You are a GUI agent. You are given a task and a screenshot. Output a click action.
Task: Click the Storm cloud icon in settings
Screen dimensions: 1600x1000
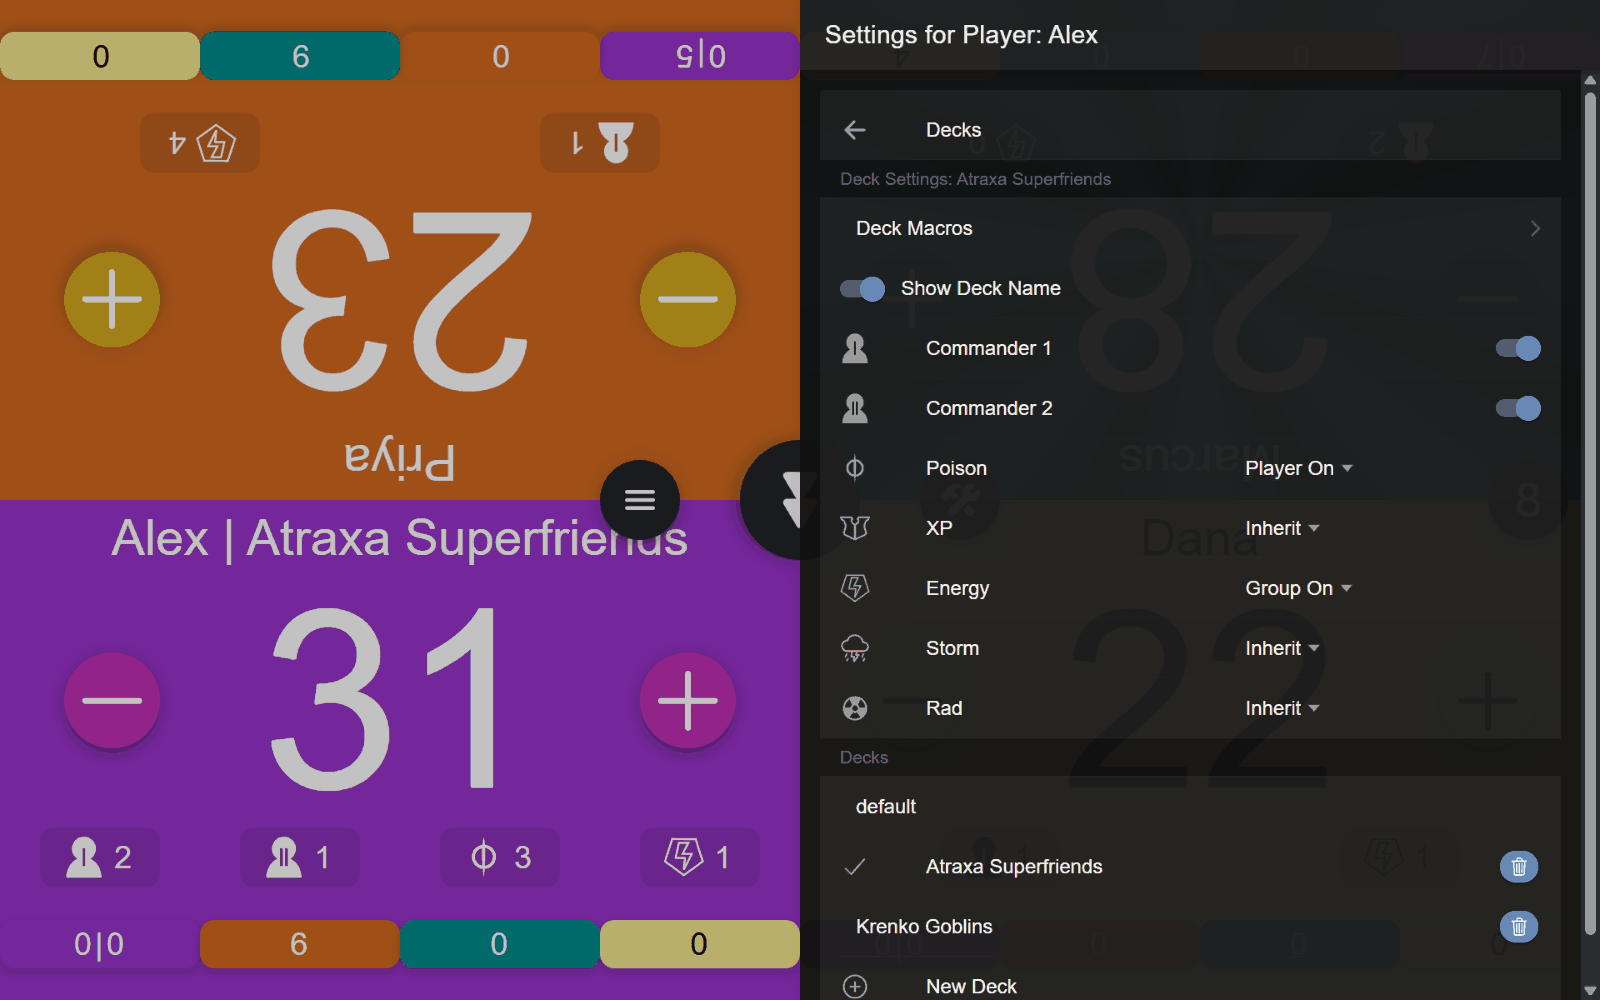[855, 648]
